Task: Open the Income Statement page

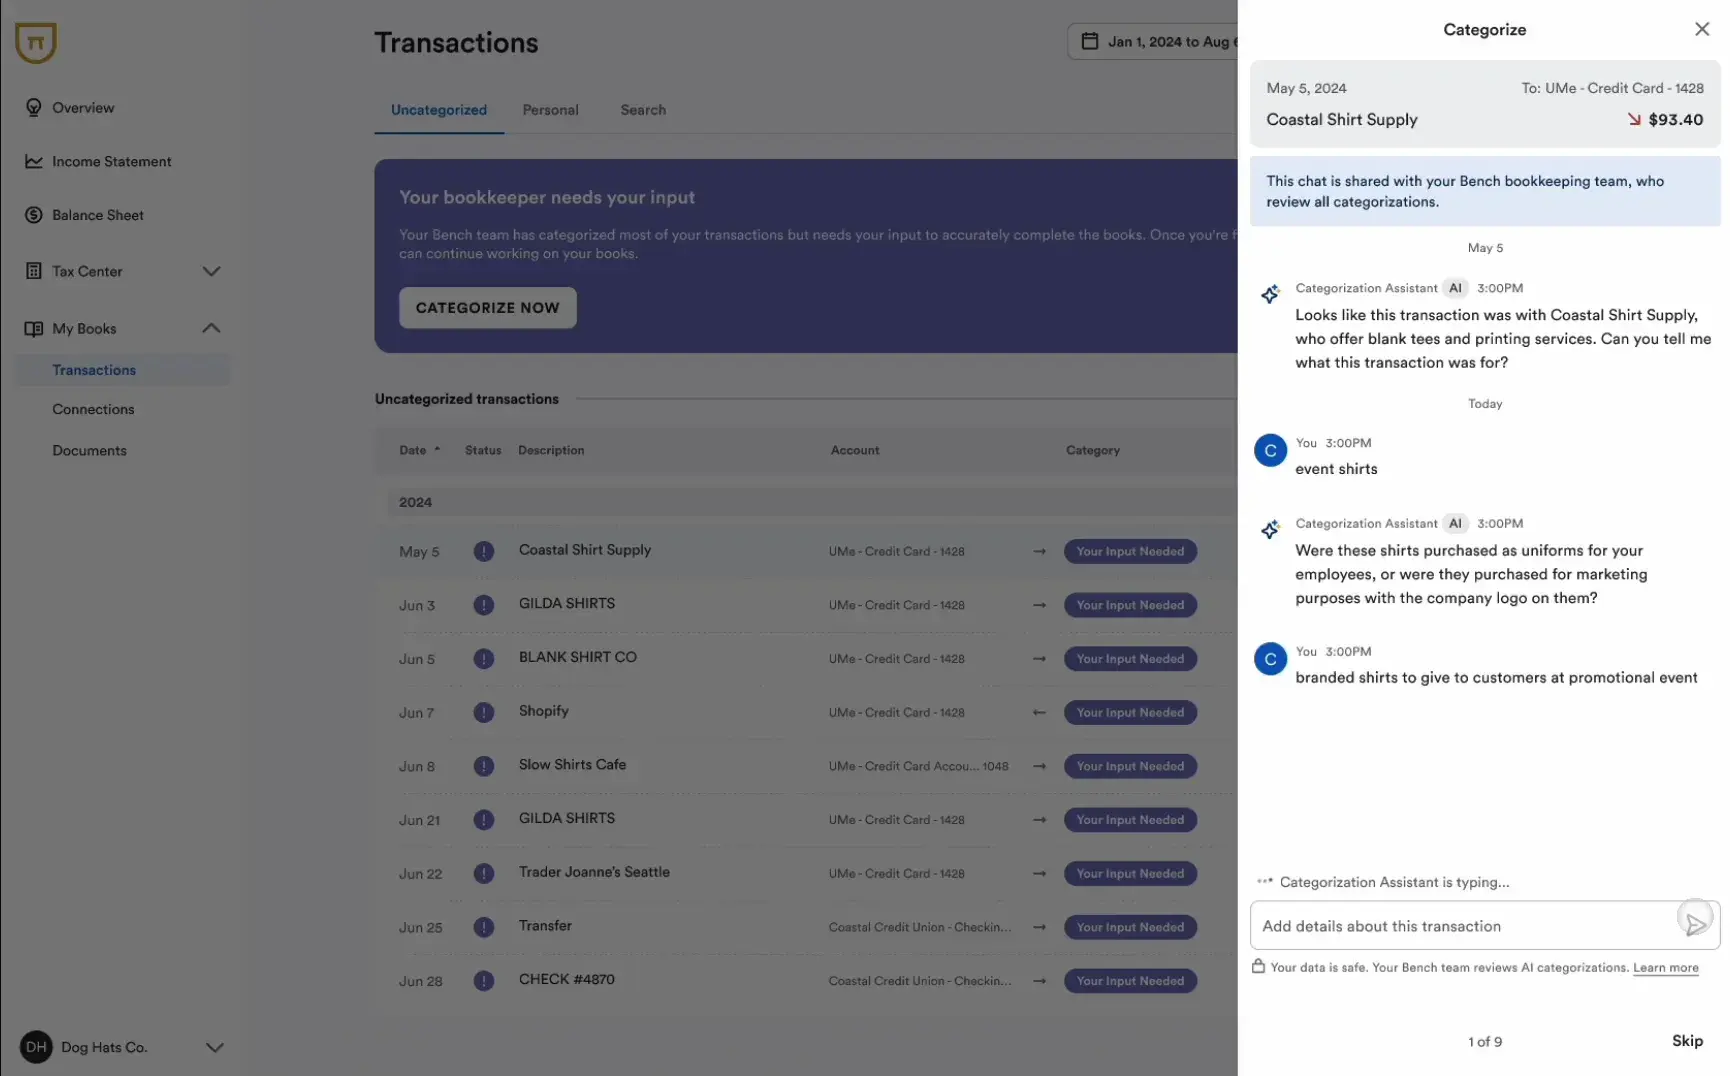Action: [111, 161]
